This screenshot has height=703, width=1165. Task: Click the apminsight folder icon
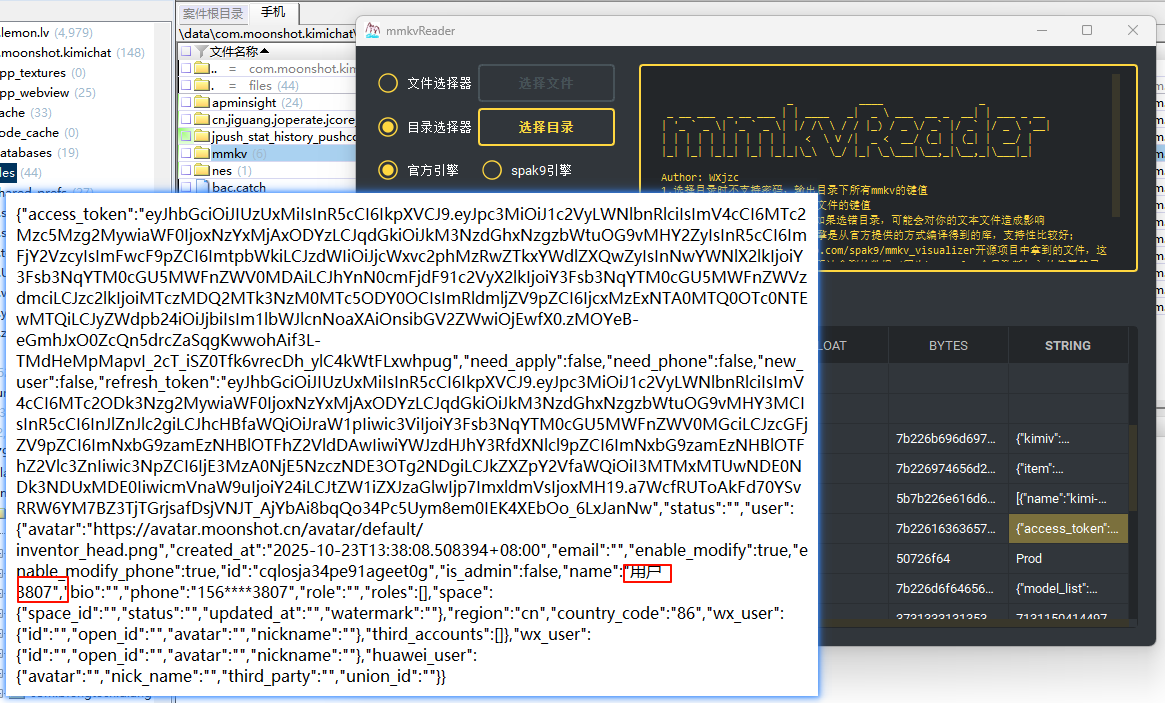pos(202,102)
